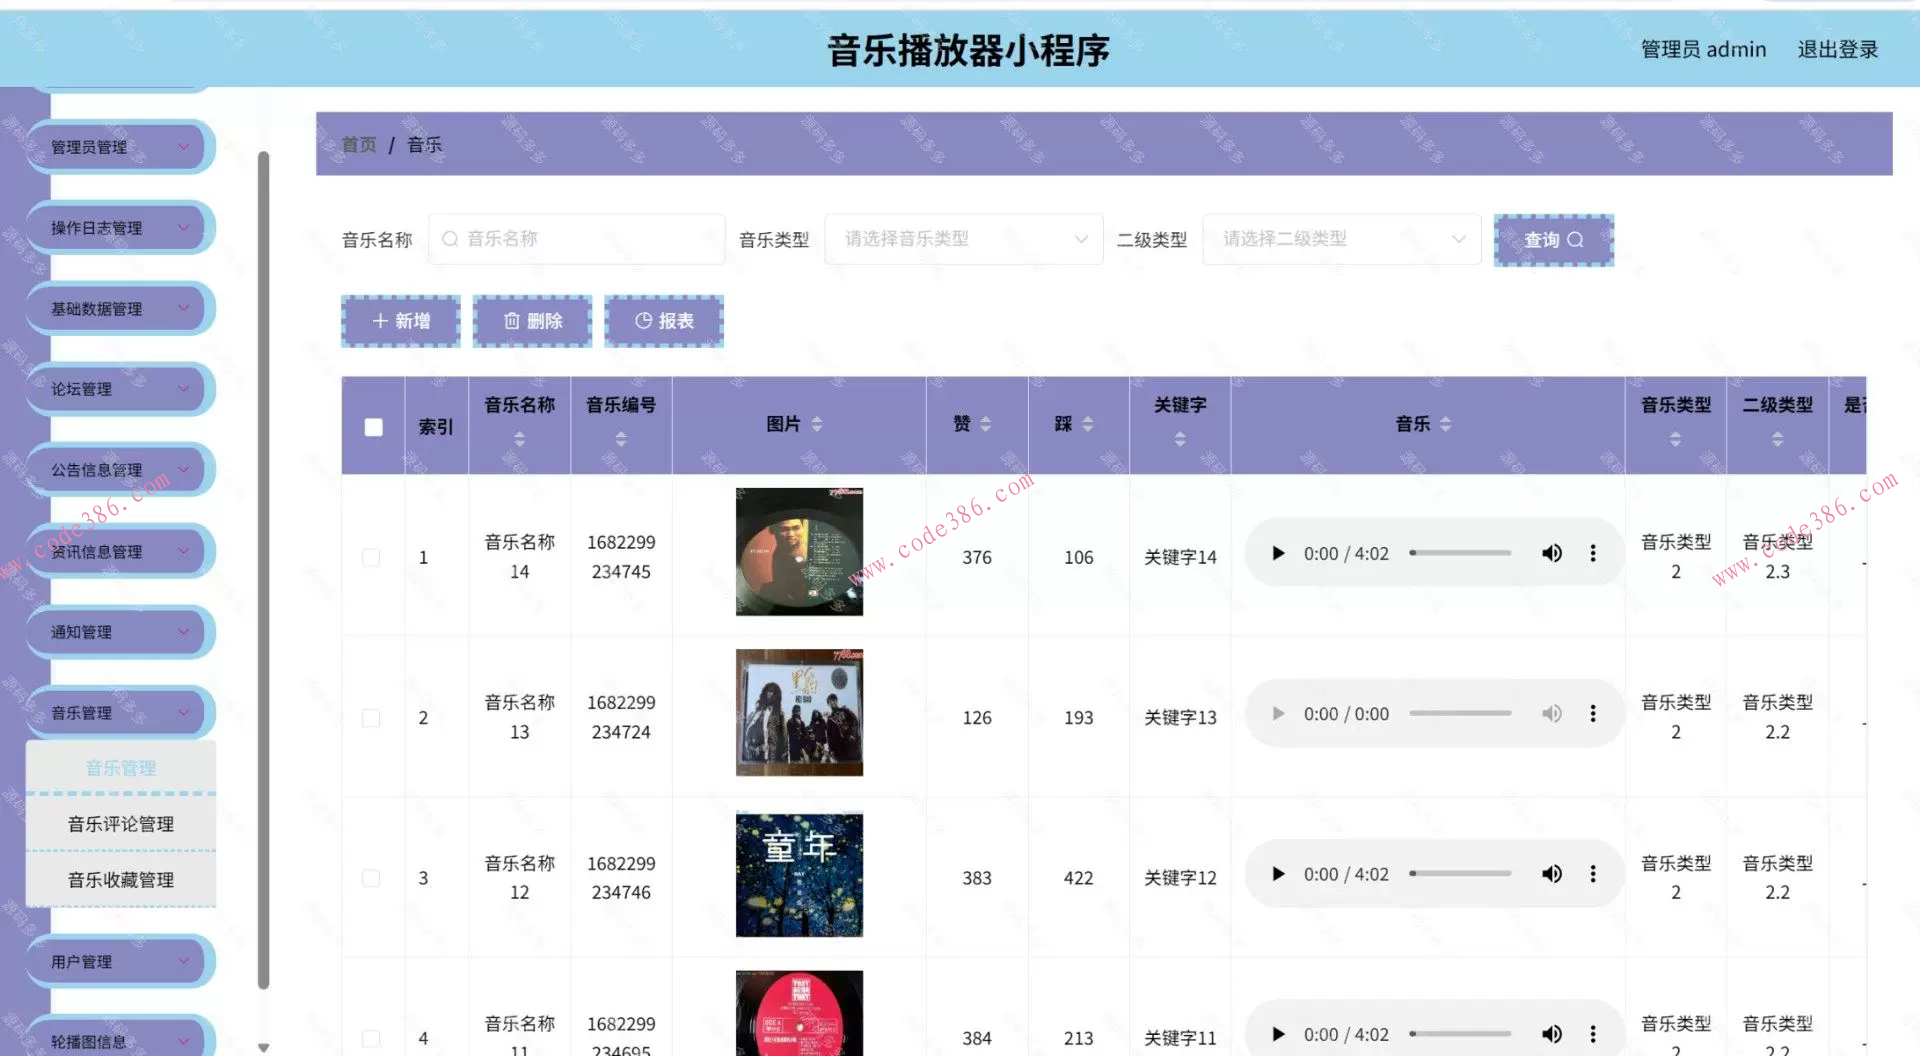Screen dimensions: 1920x1056
Task: Check the checkbox for row 1
Action: 371,557
